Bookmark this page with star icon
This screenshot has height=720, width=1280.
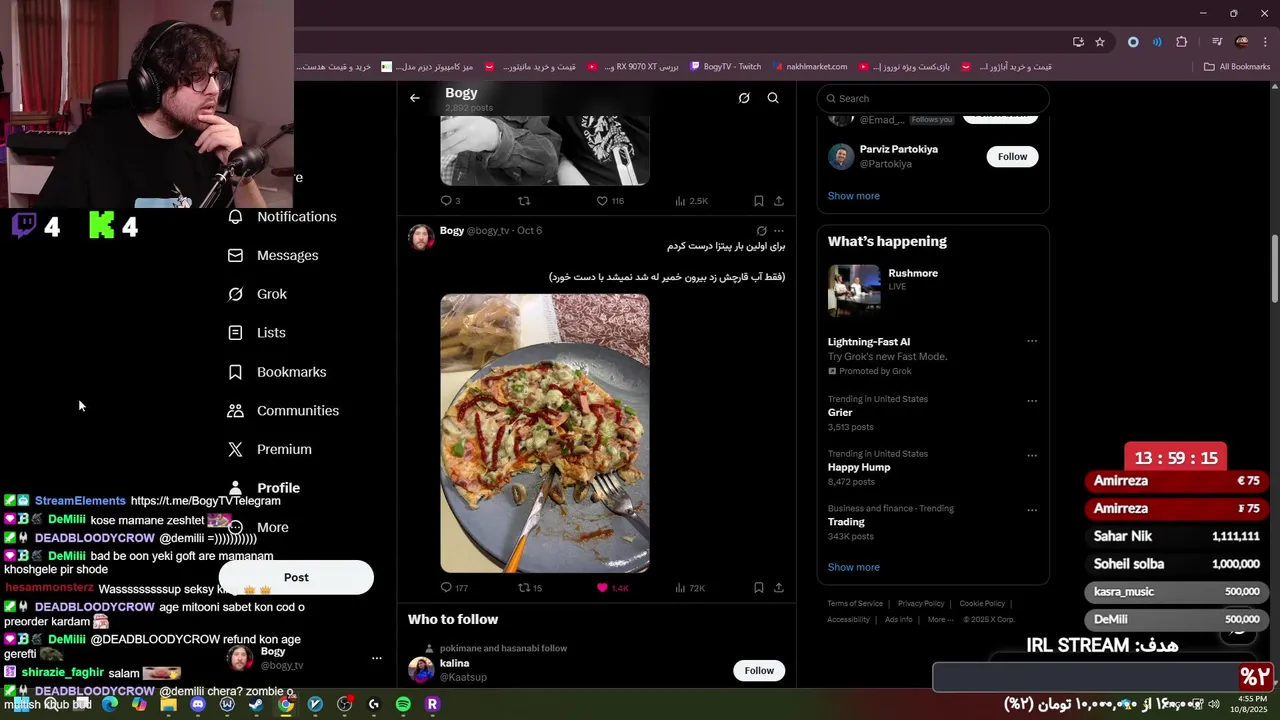coord(1100,42)
